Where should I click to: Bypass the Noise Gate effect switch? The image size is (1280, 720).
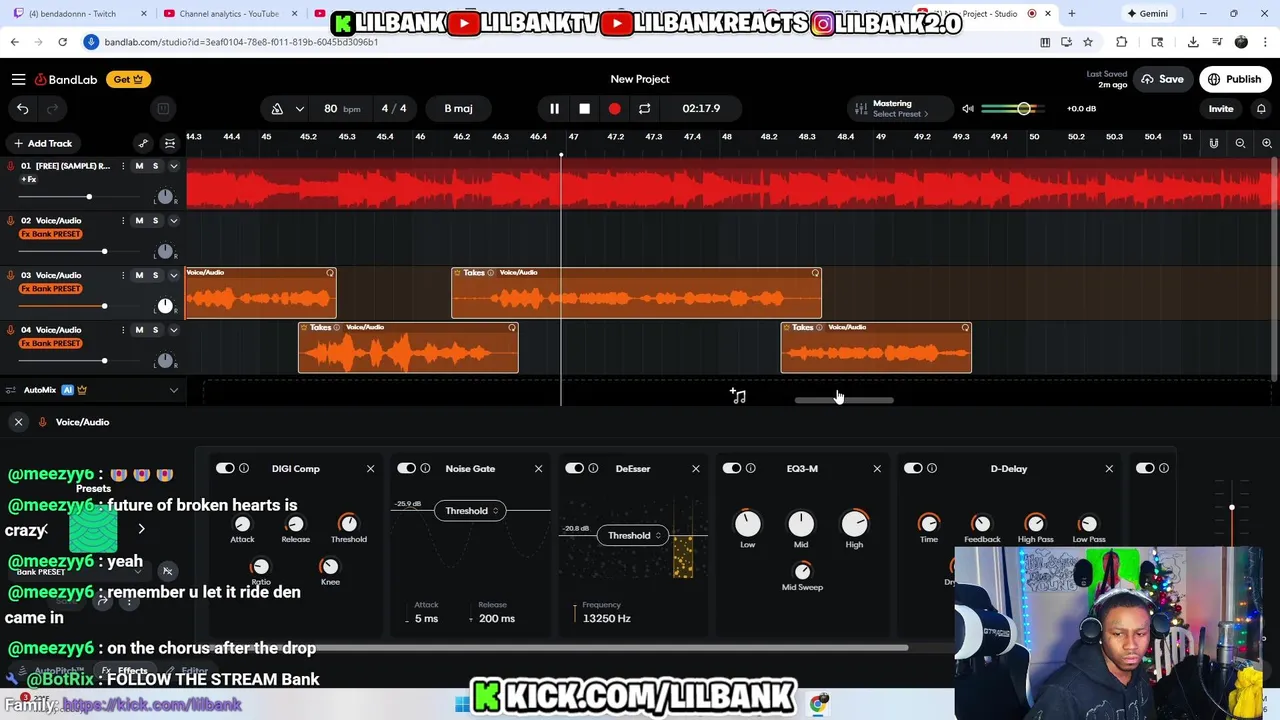406,468
